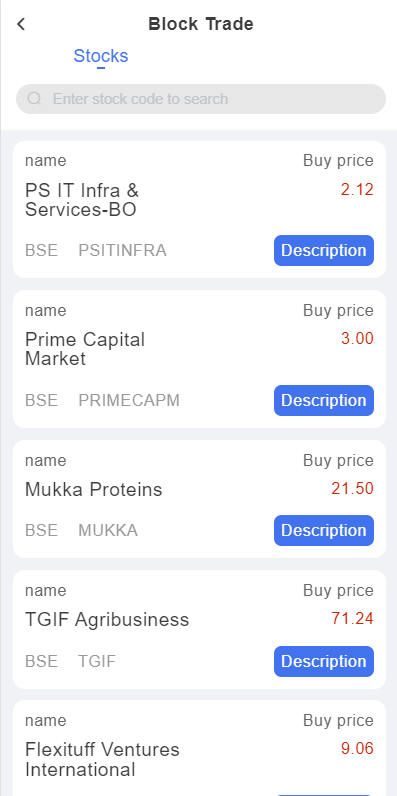
Task: Open Description for PS IT Infra & Services-BO
Action: (x=324, y=250)
